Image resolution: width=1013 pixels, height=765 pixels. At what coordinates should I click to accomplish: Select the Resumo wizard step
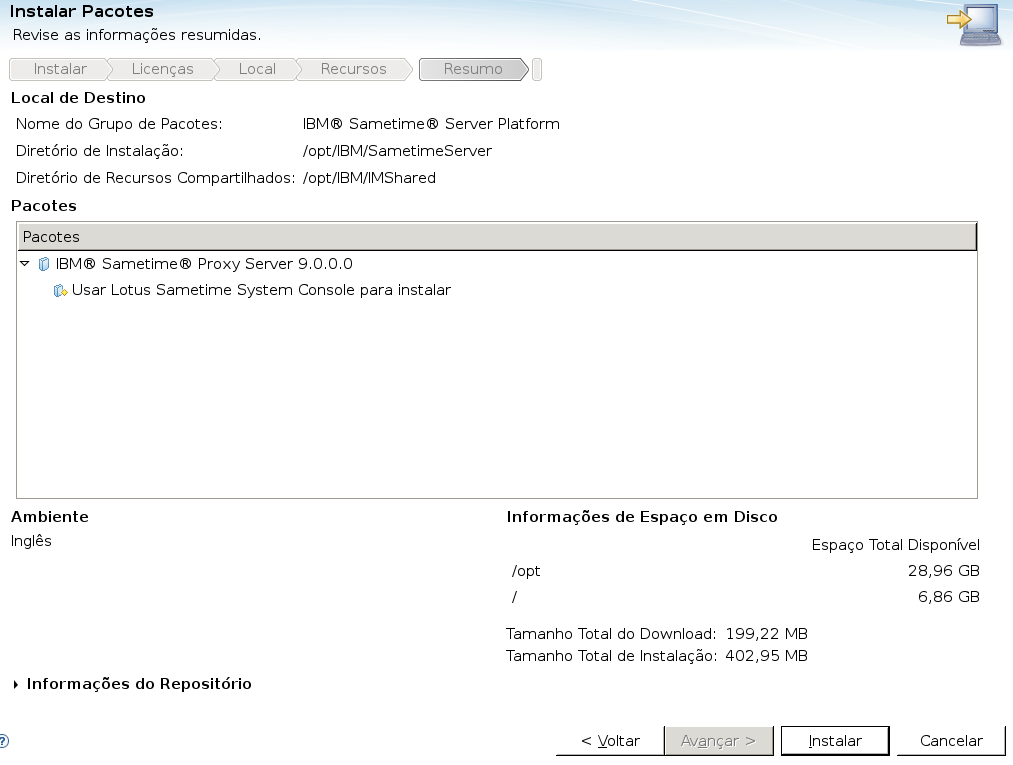click(x=473, y=69)
